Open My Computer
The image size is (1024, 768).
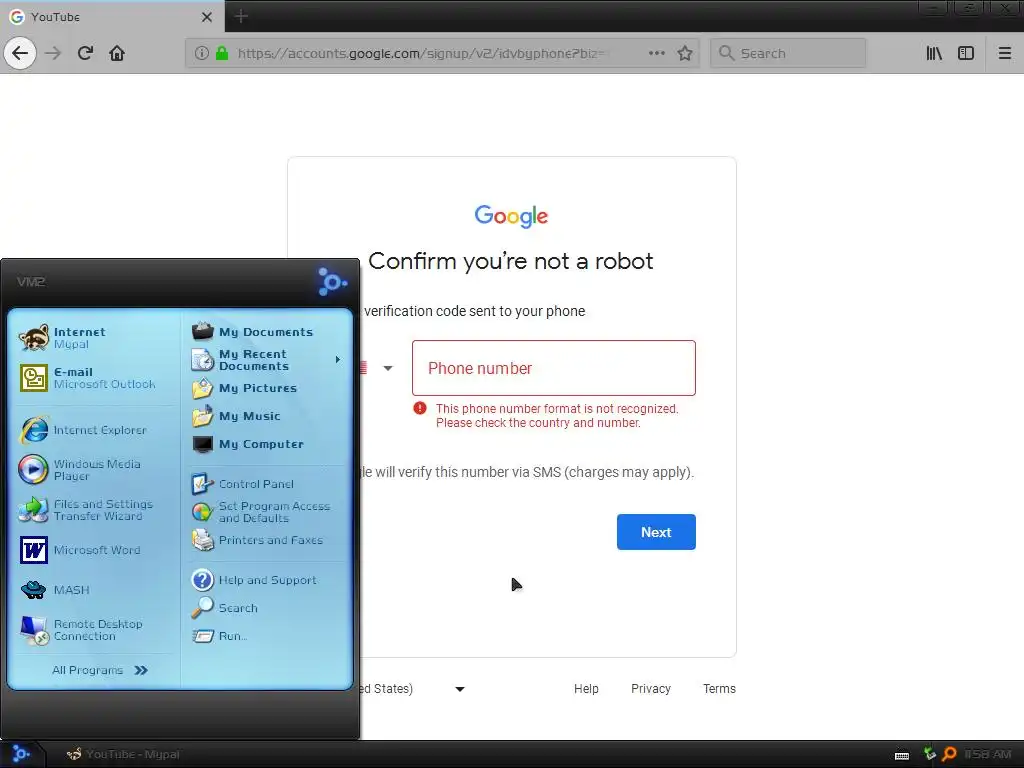pyautogui.click(x=266, y=444)
